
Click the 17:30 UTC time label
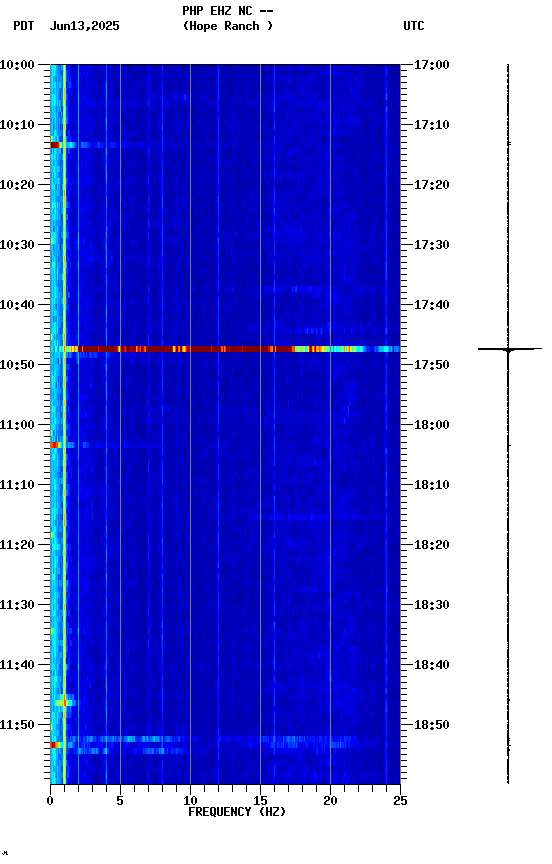tap(432, 245)
